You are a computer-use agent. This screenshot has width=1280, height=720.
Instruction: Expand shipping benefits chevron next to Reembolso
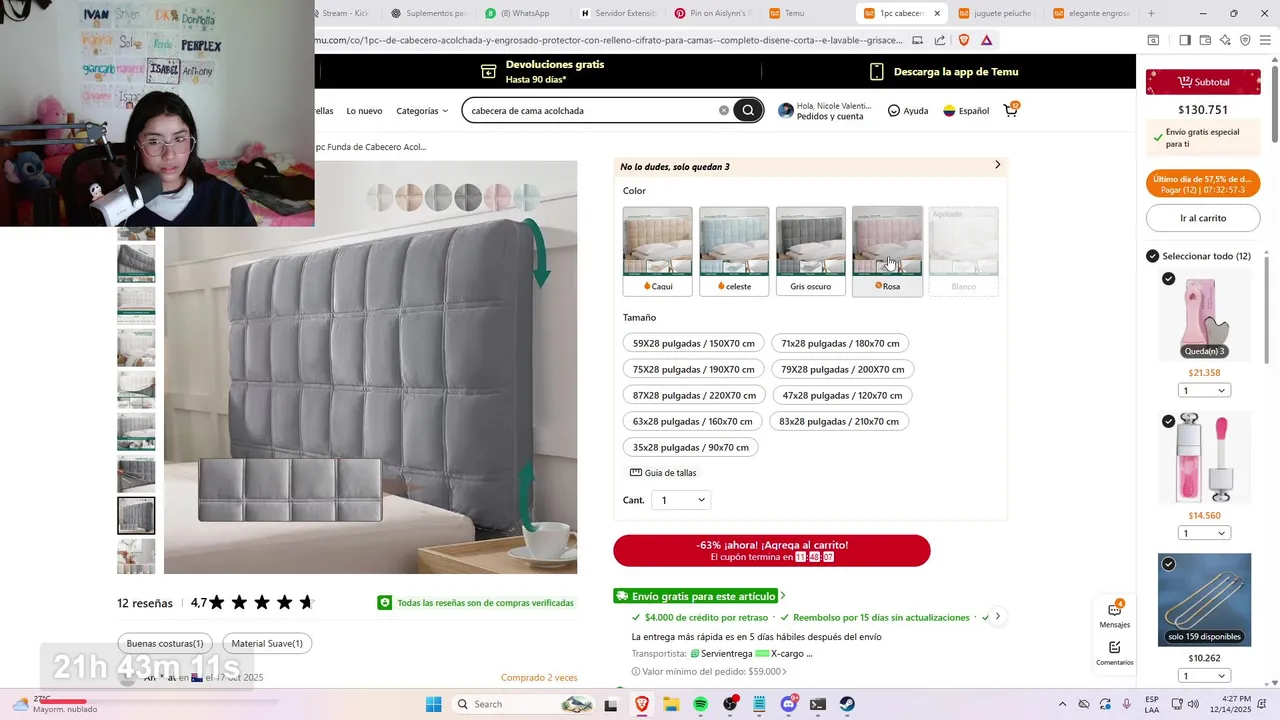(997, 616)
